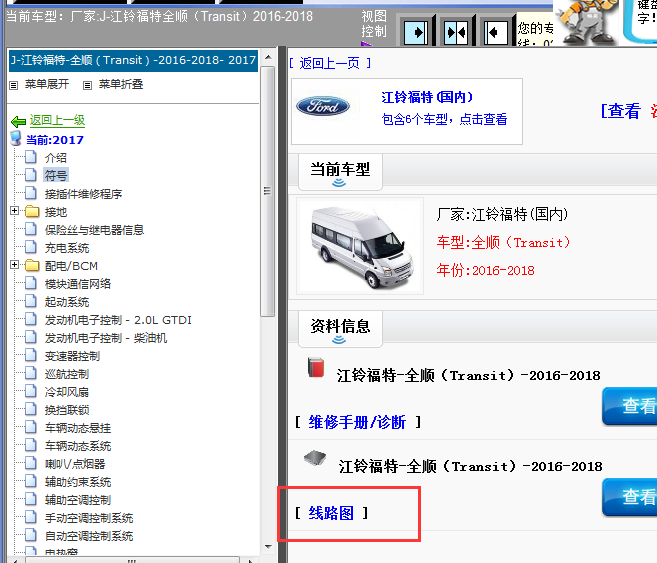Click document icon beside 巡航控制

[31, 373]
